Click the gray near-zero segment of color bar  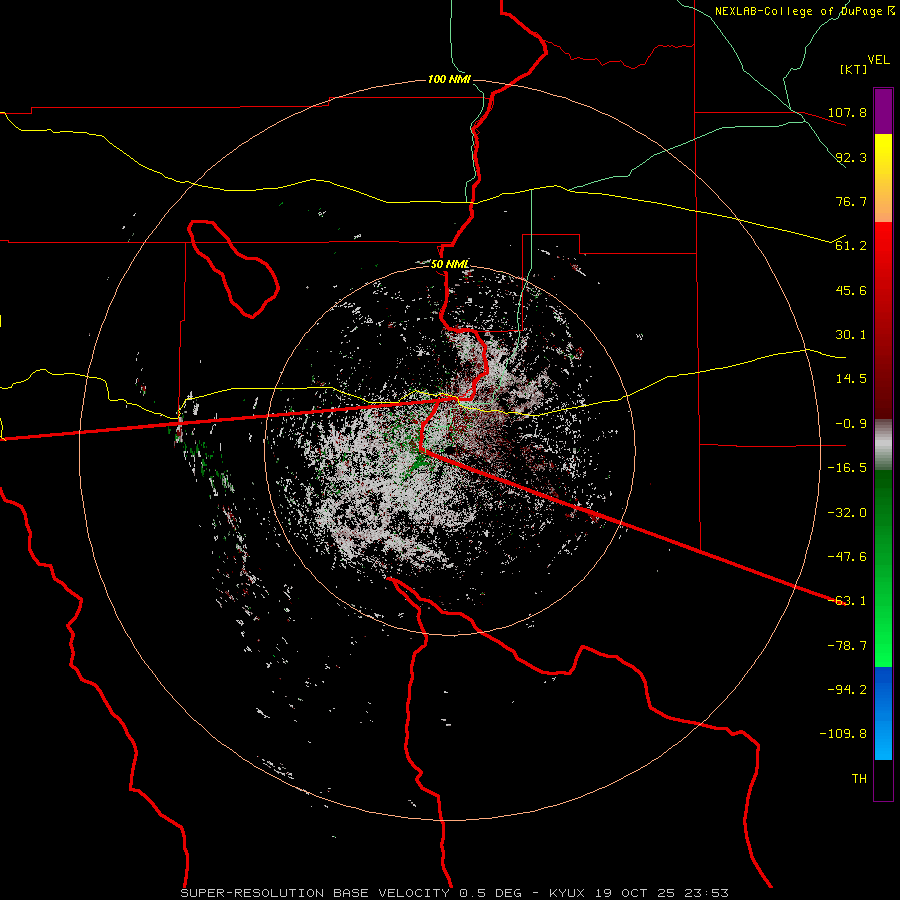[883, 445]
